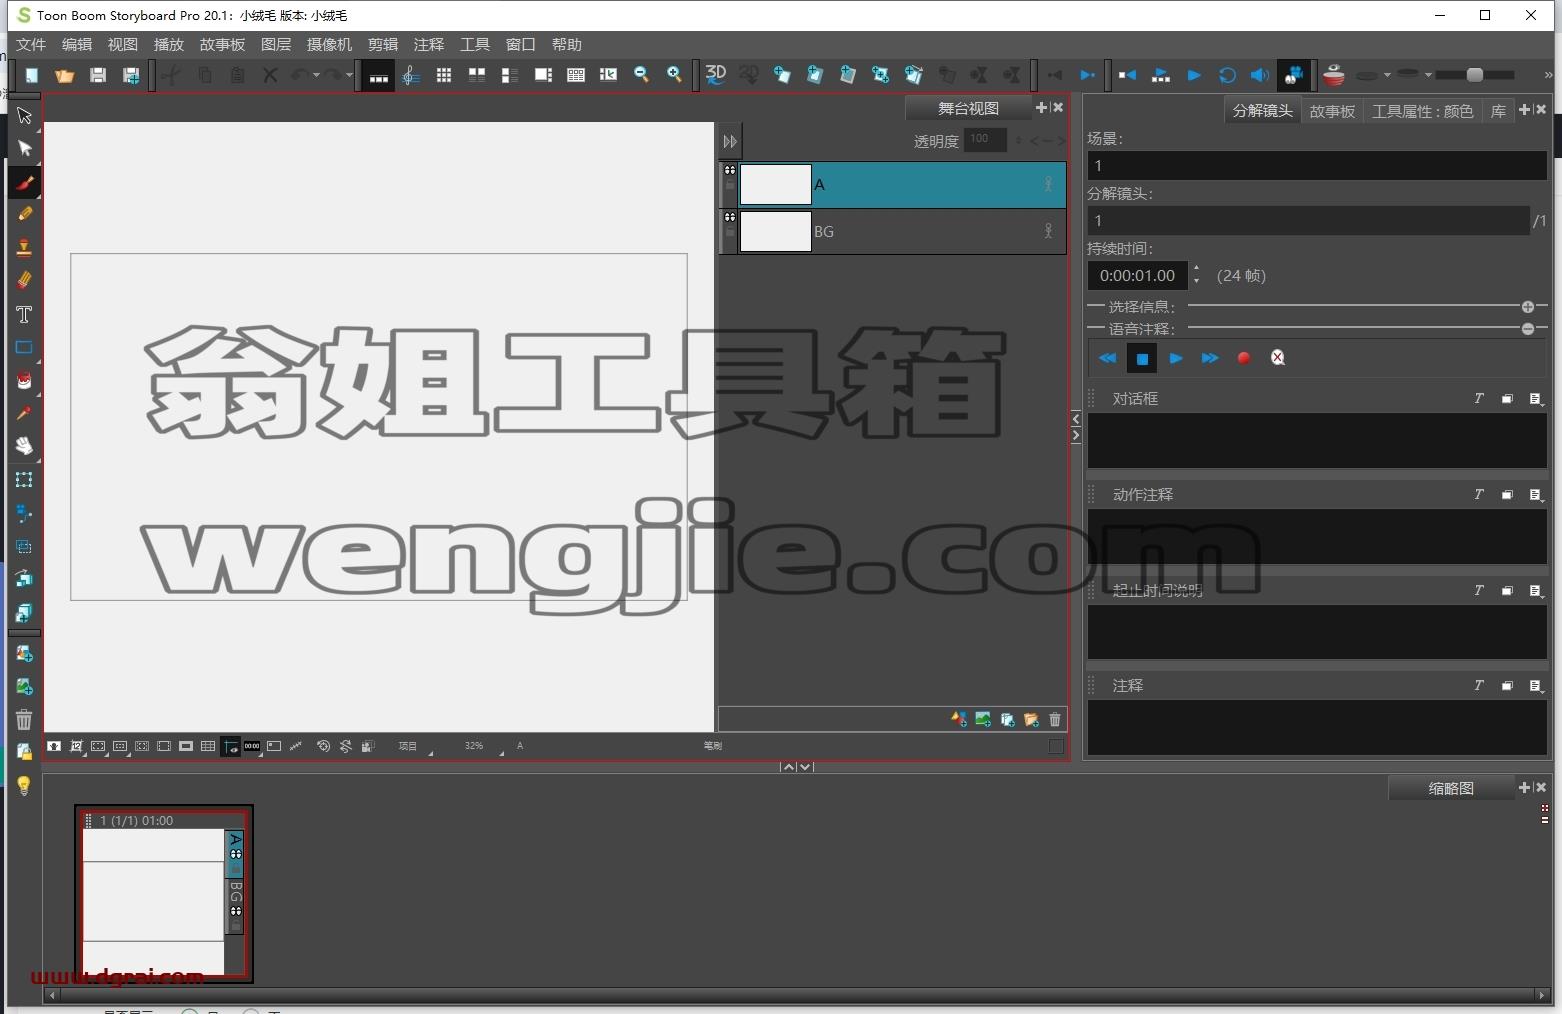Click the delete trash icon in left toolbar
The width and height of the screenshot is (1562, 1014).
25,719
